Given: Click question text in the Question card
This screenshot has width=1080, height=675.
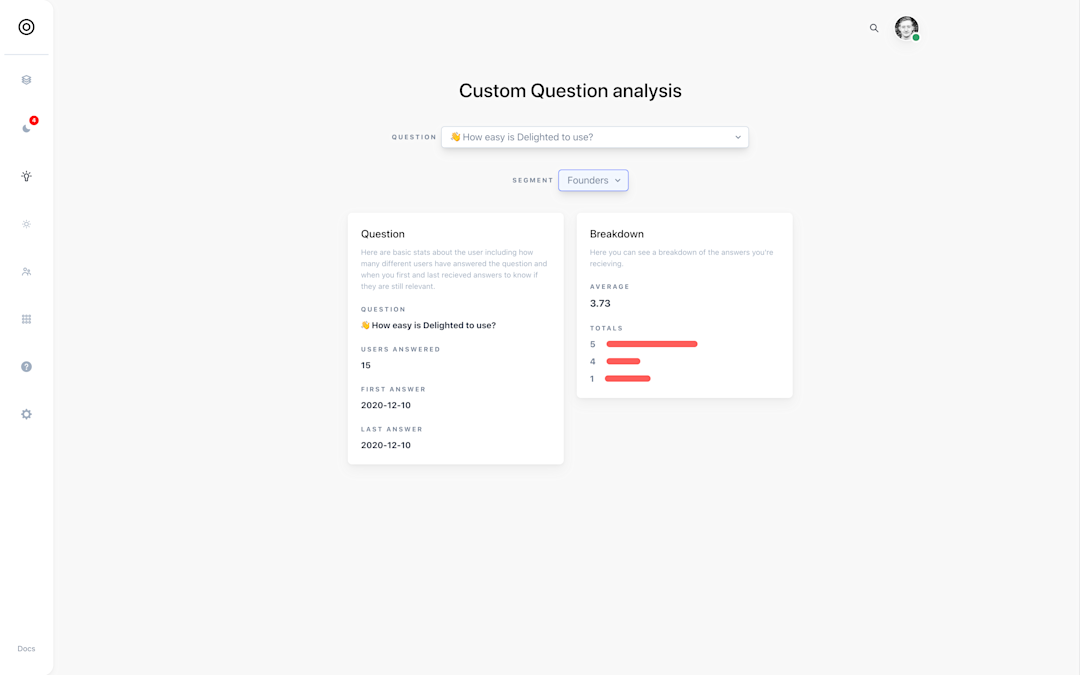Looking at the screenshot, I should (428, 325).
